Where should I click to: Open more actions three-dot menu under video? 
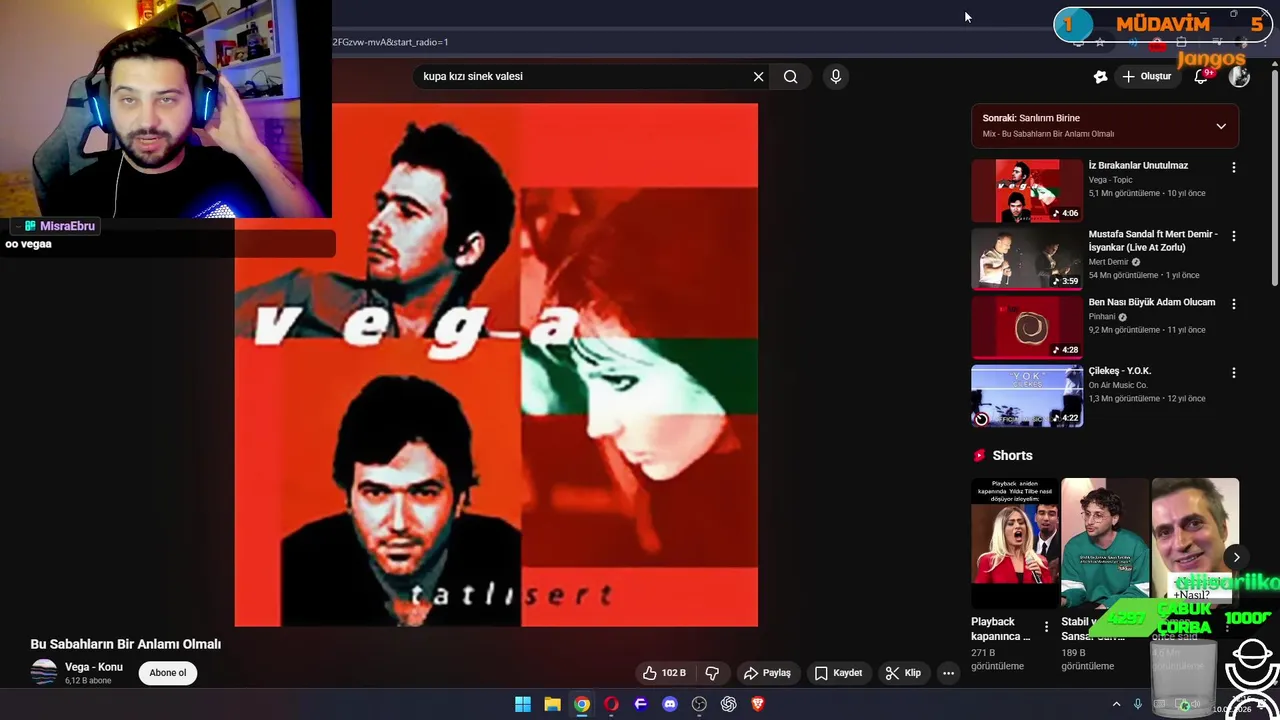click(948, 673)
